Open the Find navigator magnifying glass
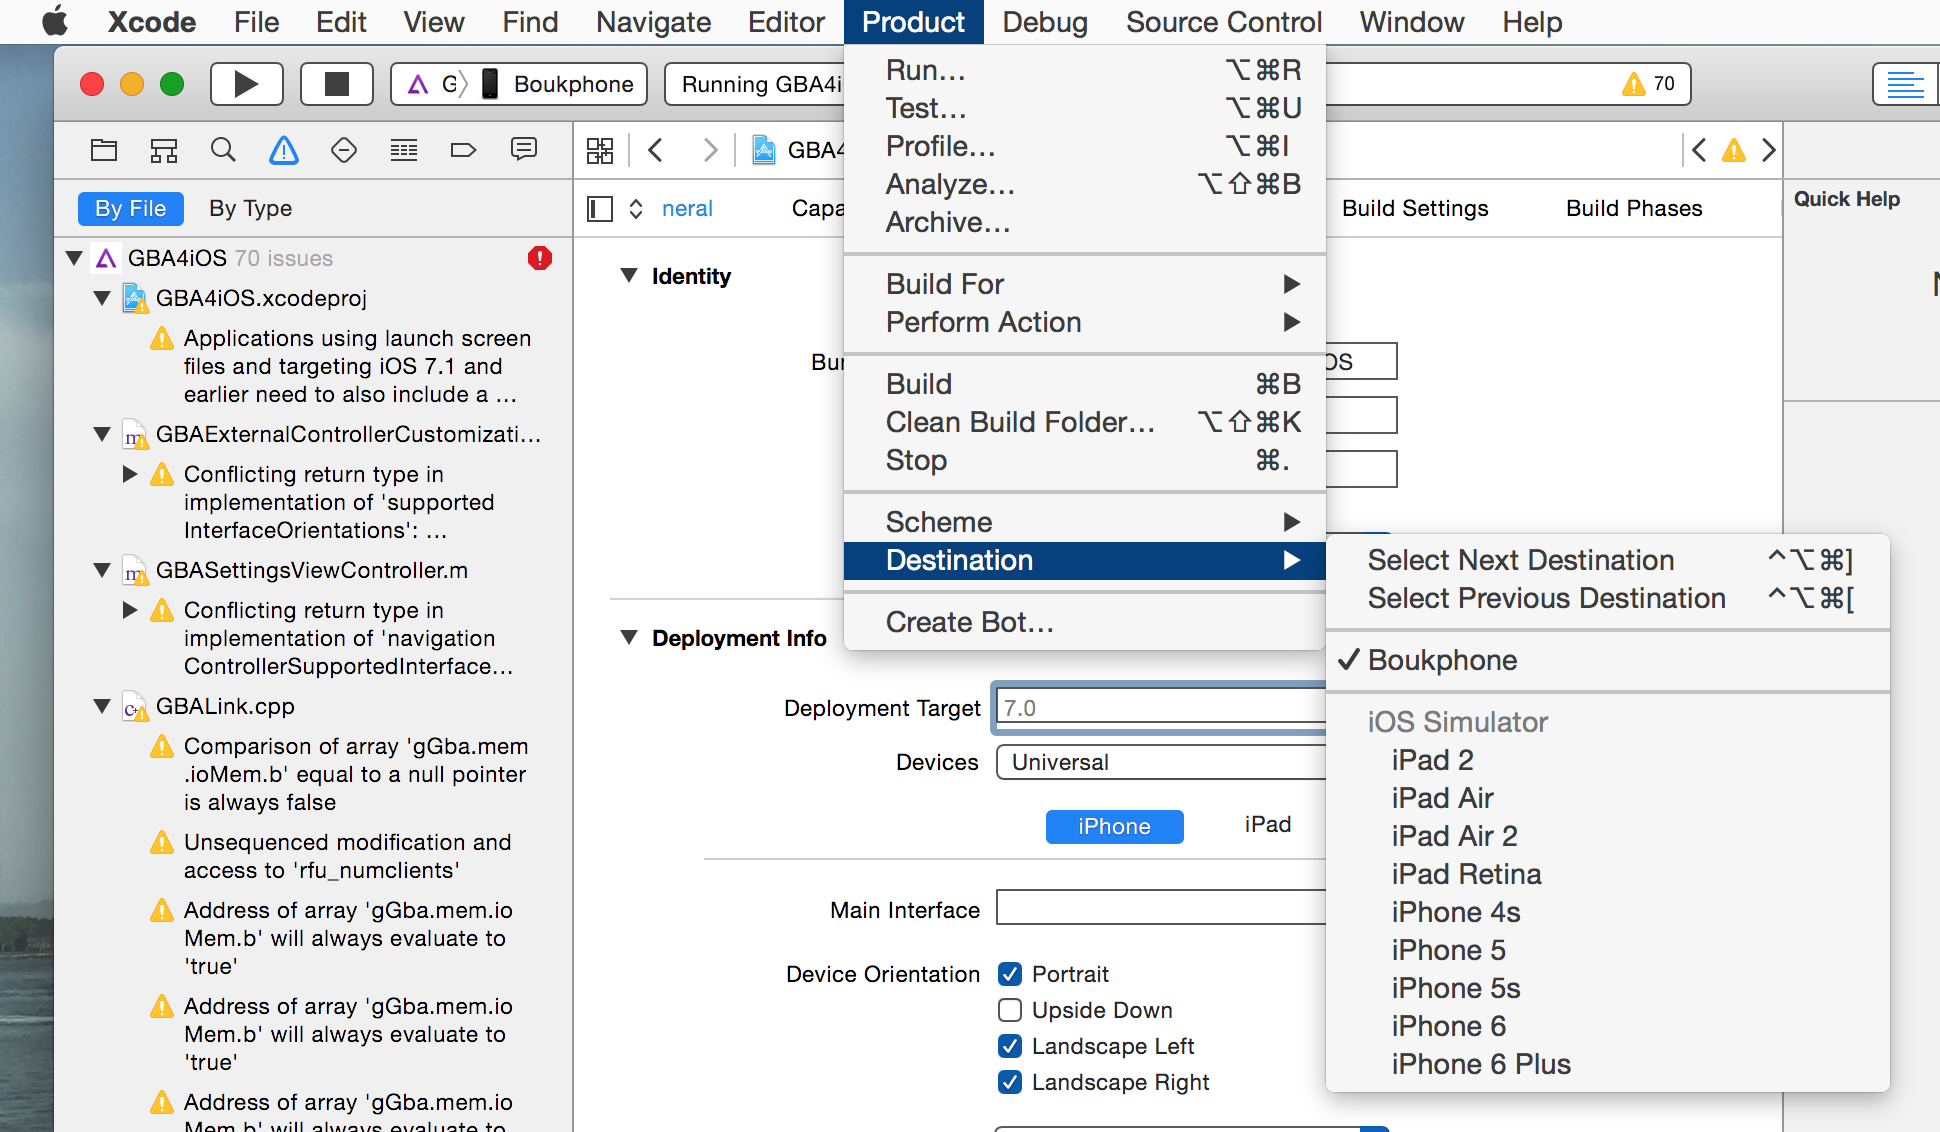The image size is (1940, 1132). coord(223,150)
